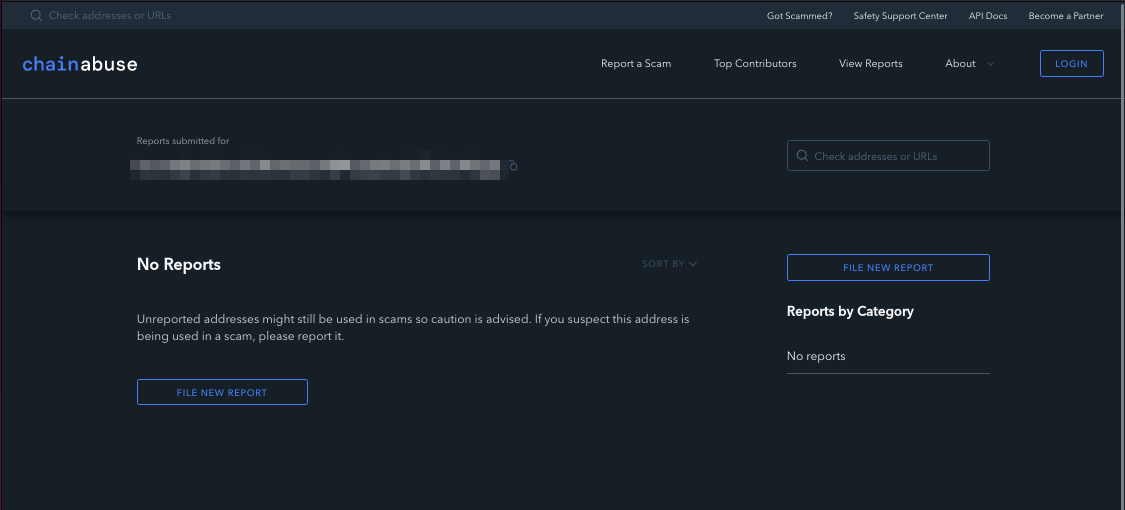1125x510 pixels.
Task: Click magnifier icon in the top search bar
Action: click(36, 16)
